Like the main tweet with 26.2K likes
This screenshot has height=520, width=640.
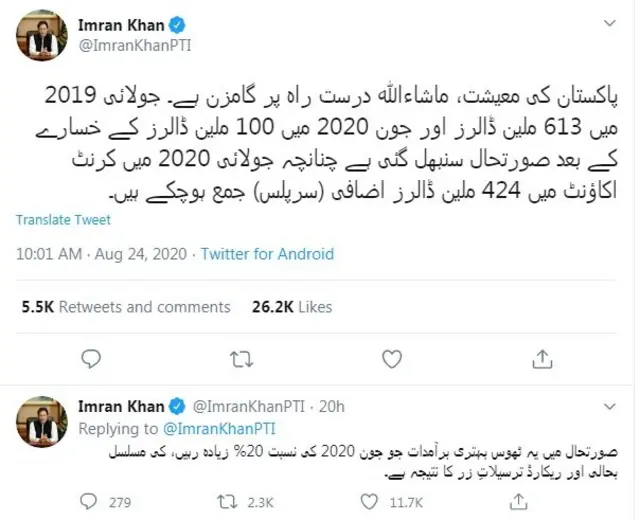point(393,357)
